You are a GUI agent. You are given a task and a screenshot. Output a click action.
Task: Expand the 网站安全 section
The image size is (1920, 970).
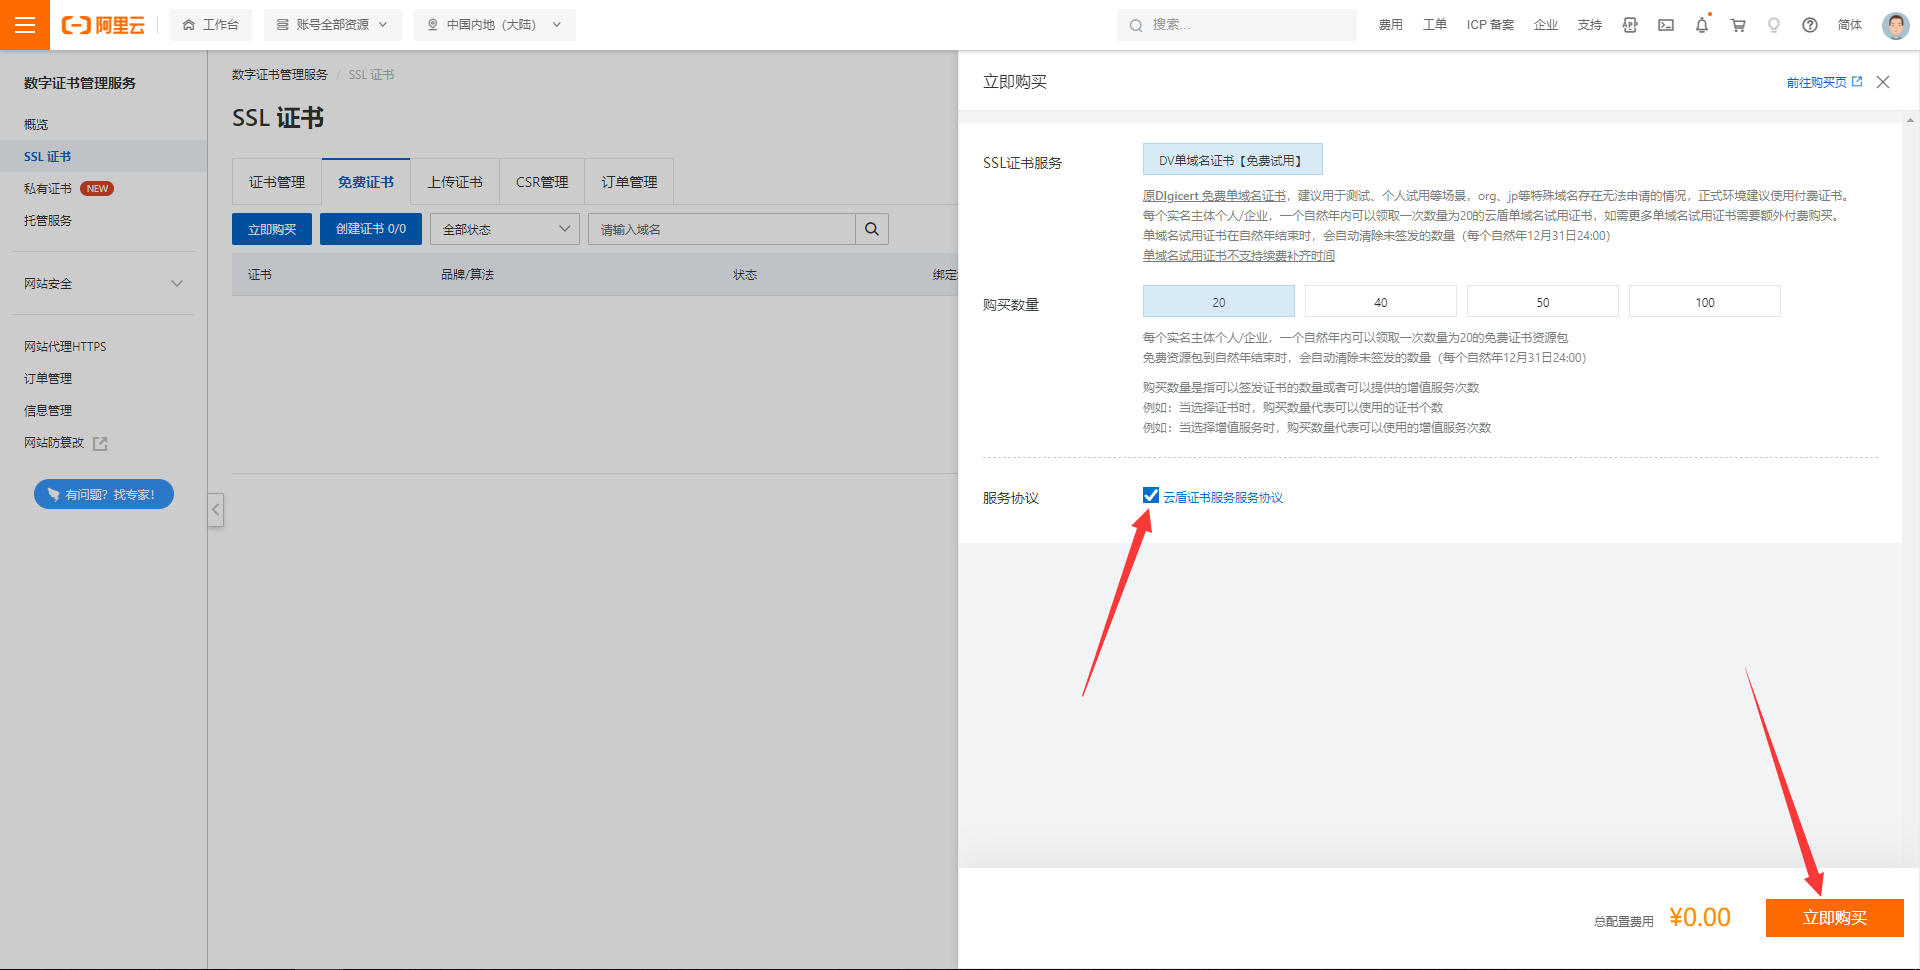click(x=103, y=283)
